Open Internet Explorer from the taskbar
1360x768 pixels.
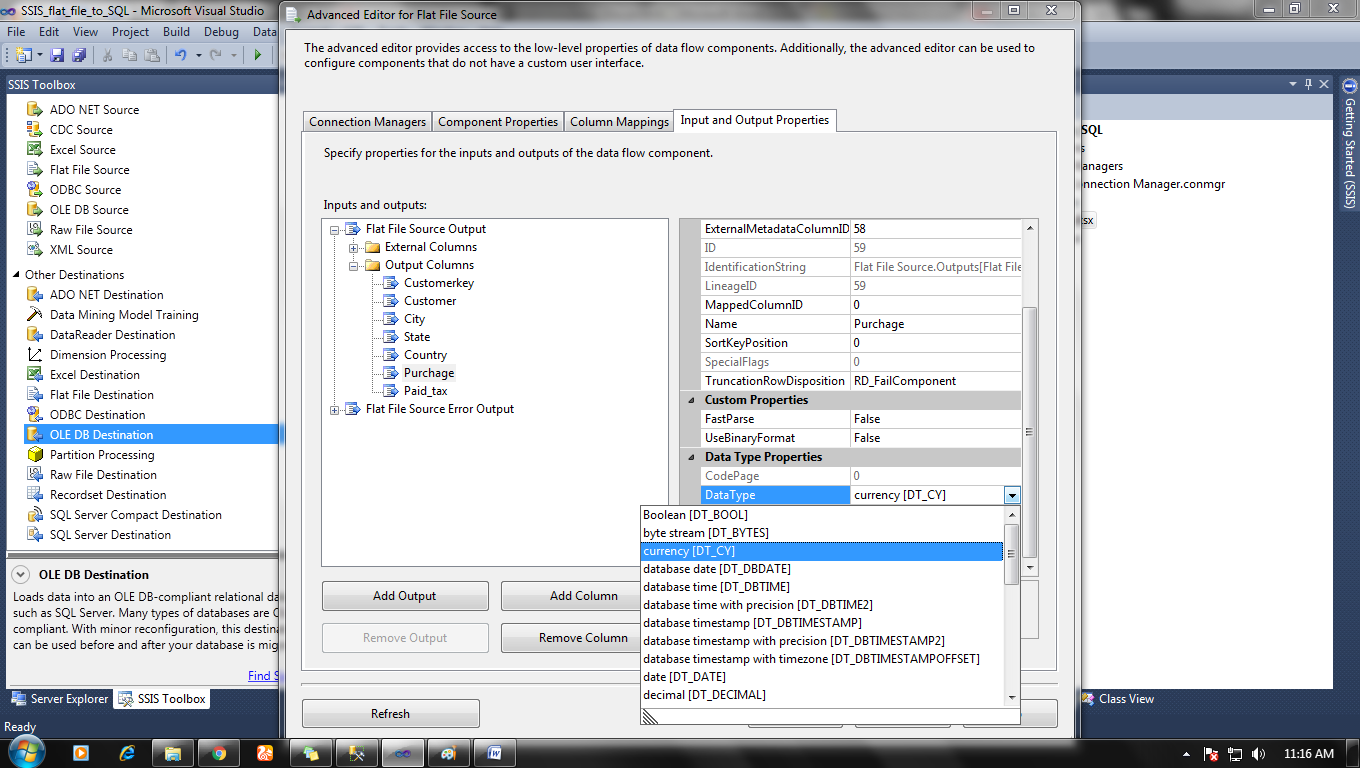click(127, 753)
